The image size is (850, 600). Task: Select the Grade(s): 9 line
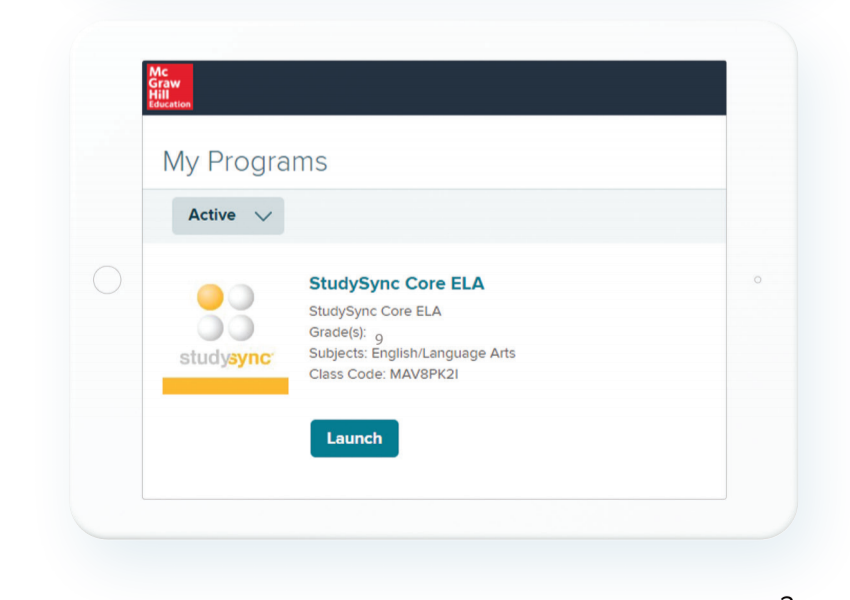click(346, 334)
